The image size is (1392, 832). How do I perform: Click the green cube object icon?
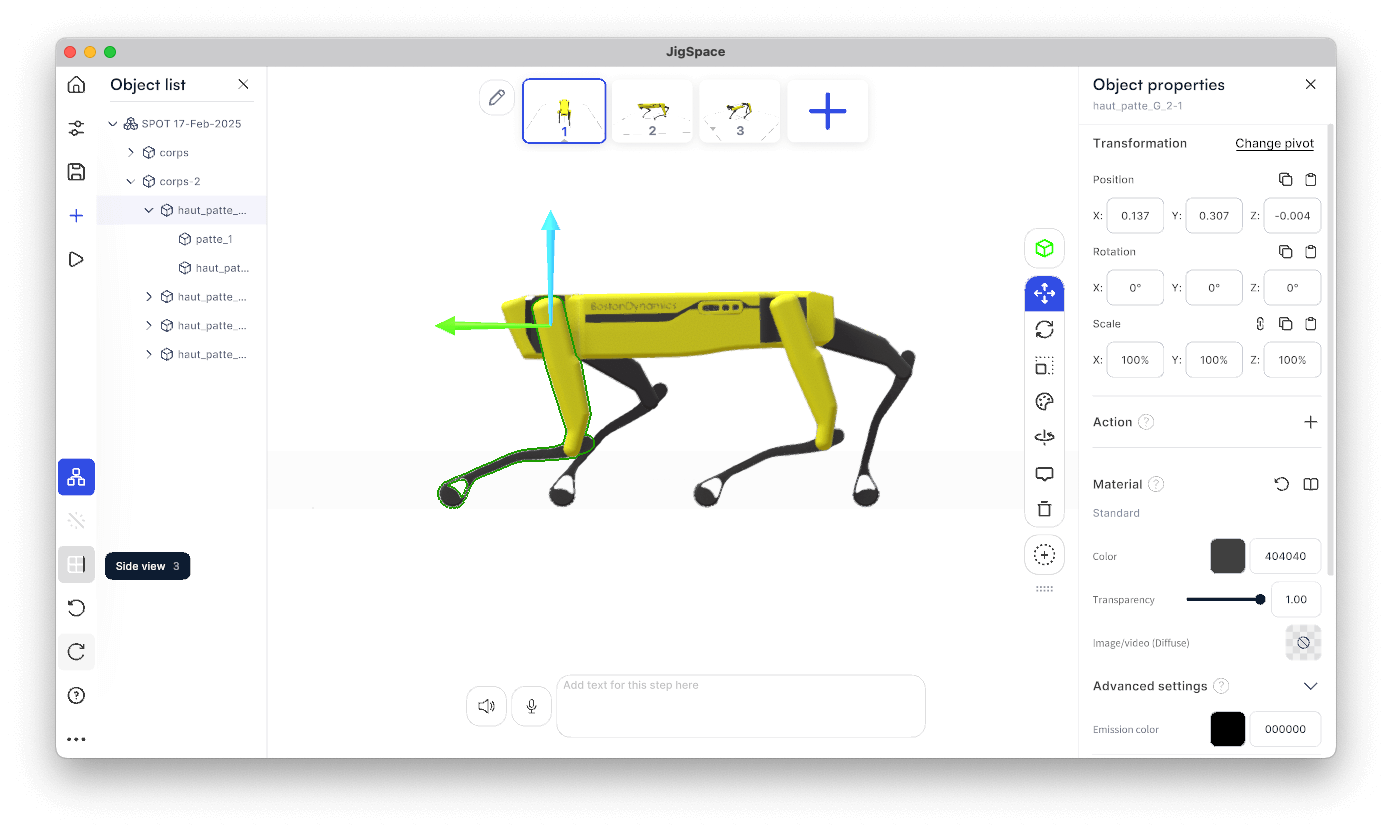coord(1044,248)
